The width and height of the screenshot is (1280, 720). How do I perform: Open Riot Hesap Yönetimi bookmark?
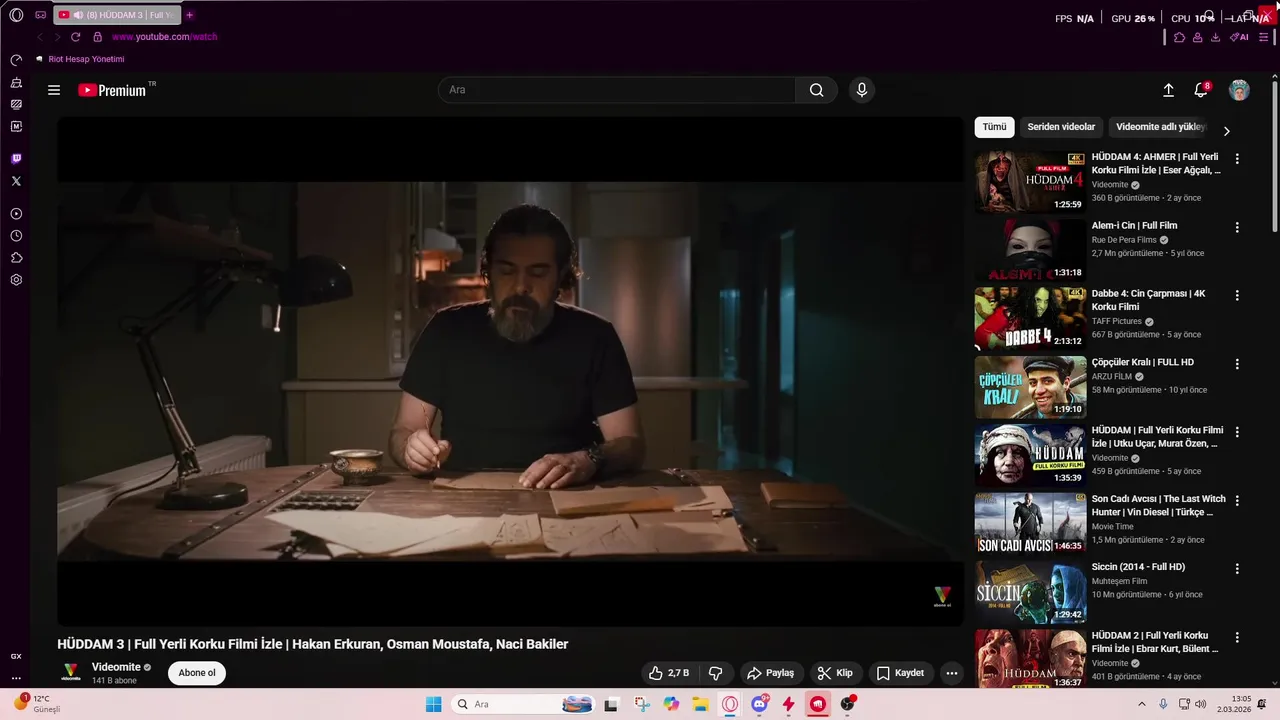pyautogui.click(x=80, y=59)
